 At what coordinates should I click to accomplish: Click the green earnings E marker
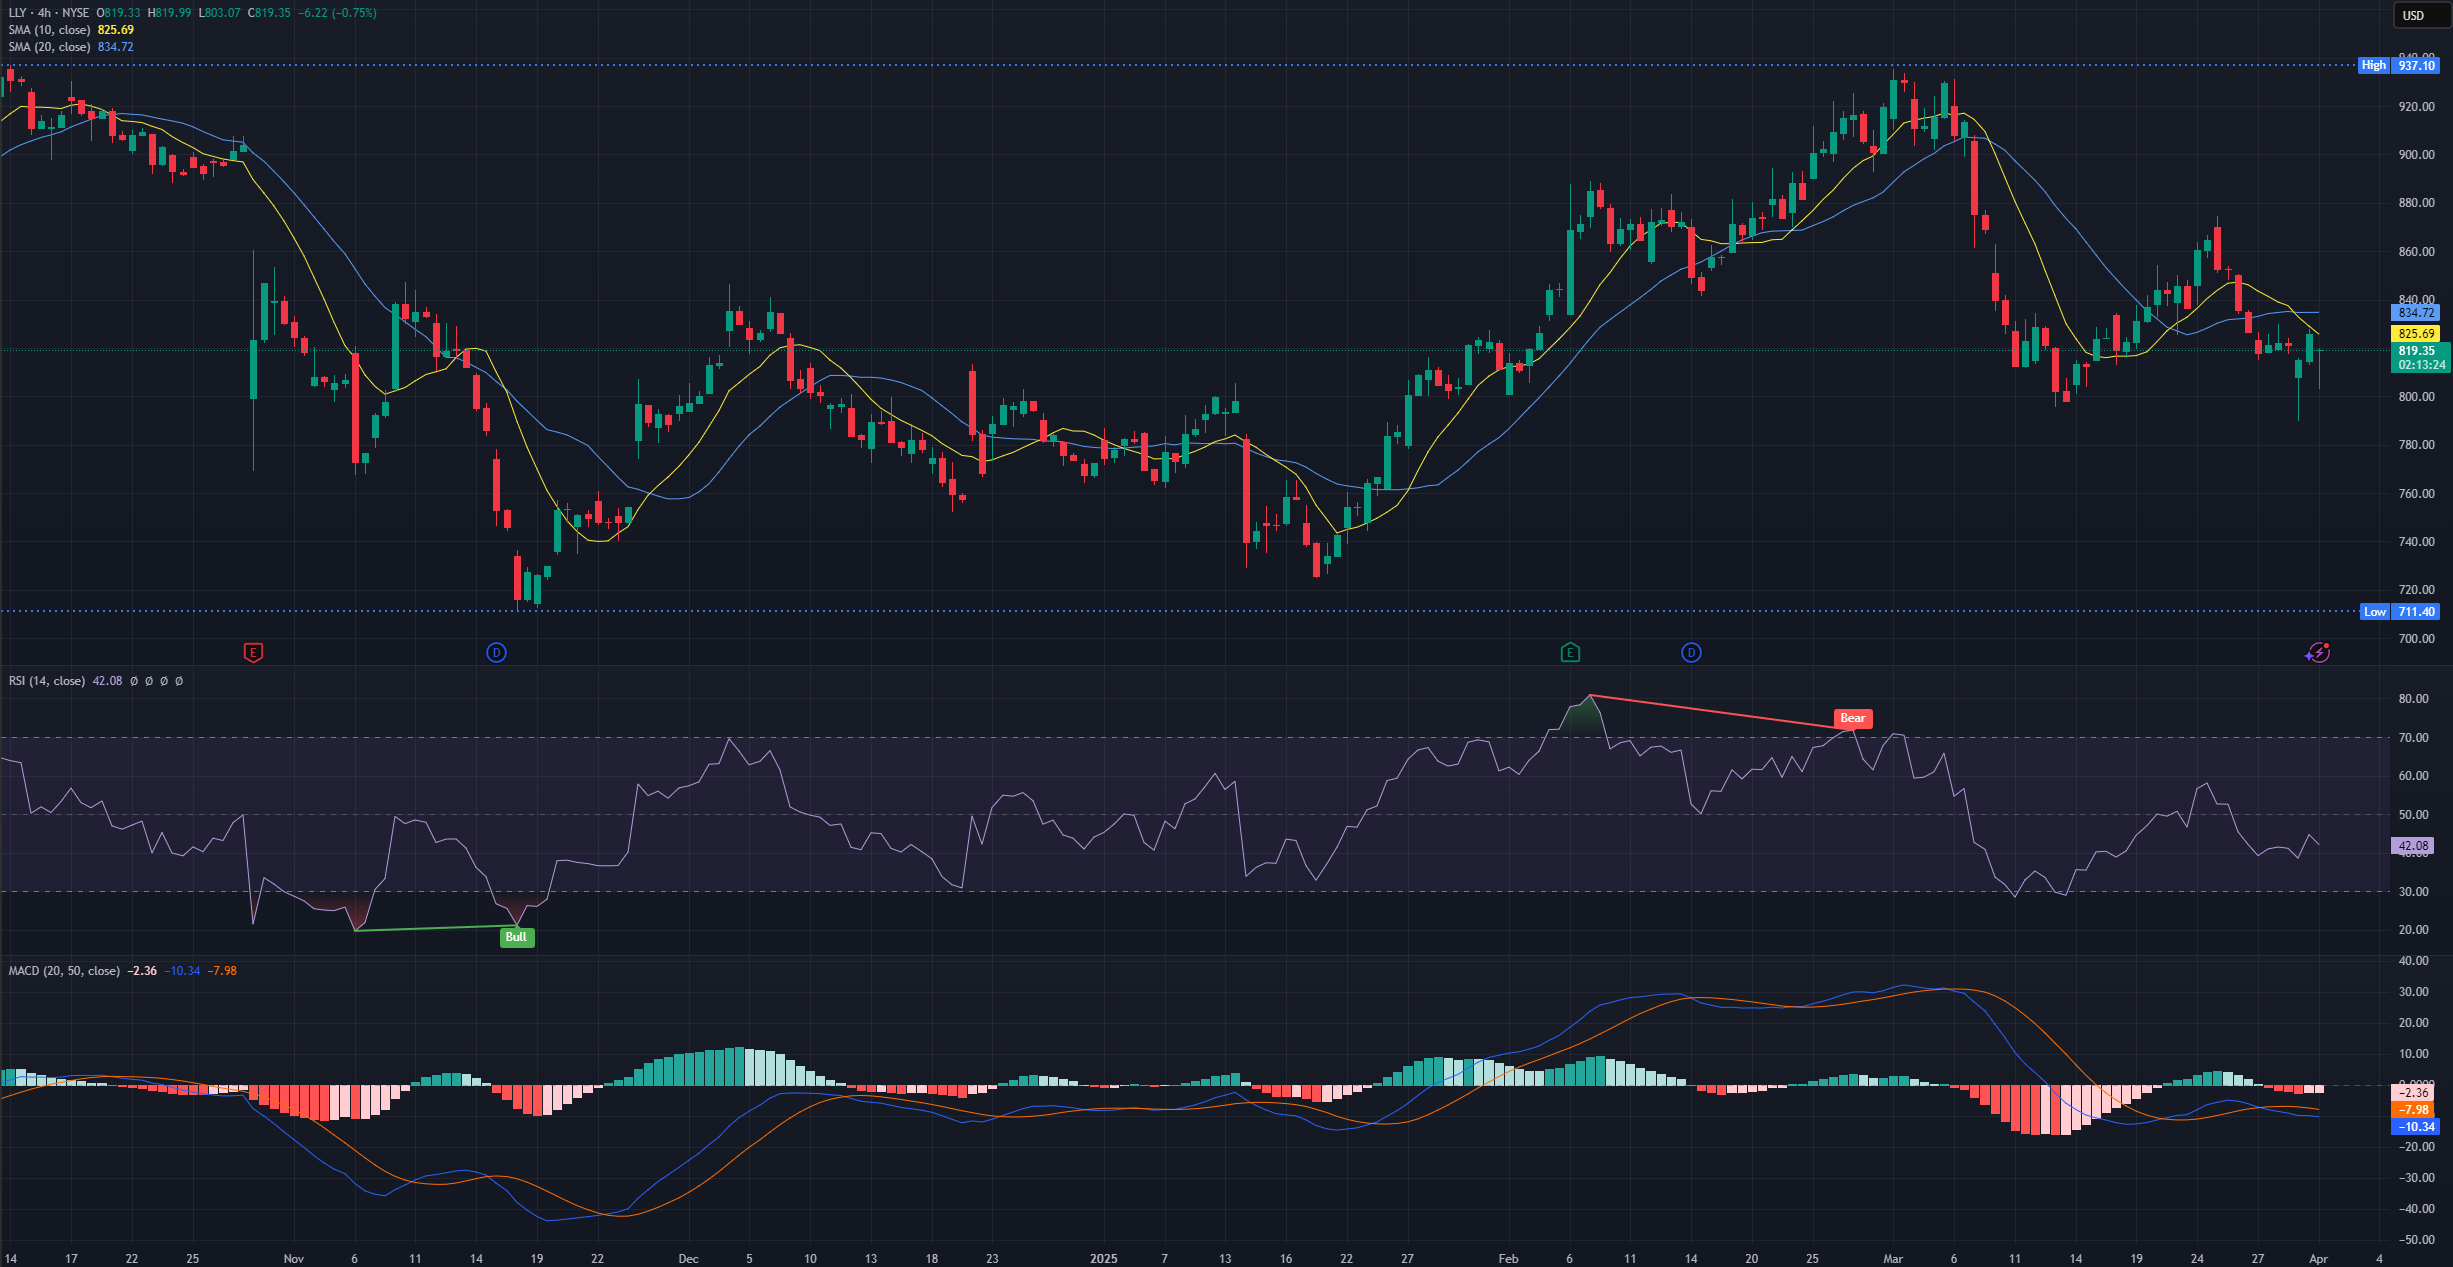[1570, 653]
